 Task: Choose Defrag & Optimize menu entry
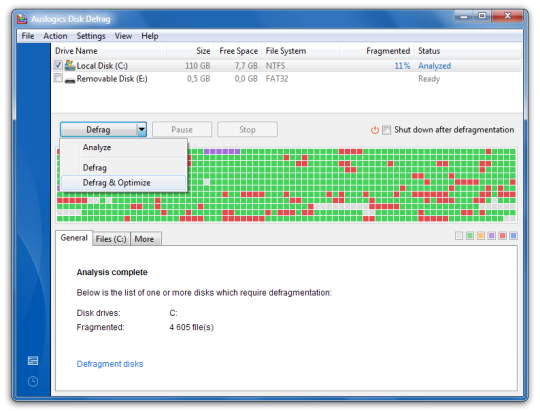coord(124,183)
